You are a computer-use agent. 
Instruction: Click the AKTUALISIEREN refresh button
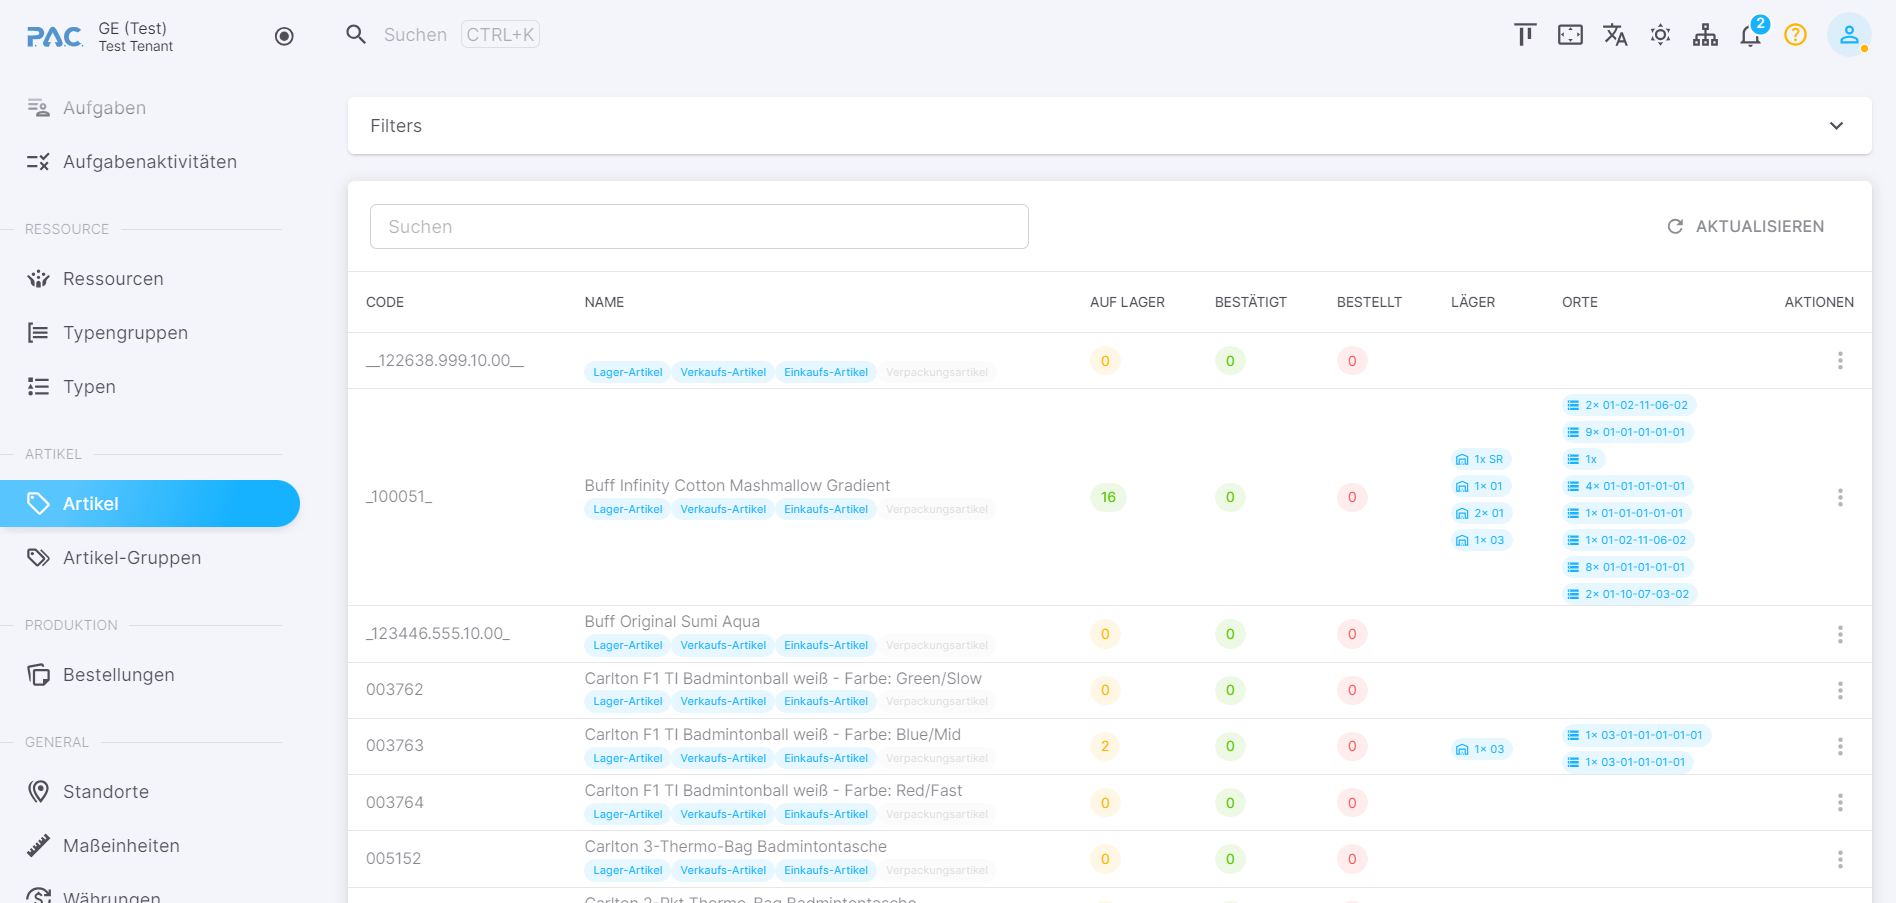click(x=1745, y=227)
